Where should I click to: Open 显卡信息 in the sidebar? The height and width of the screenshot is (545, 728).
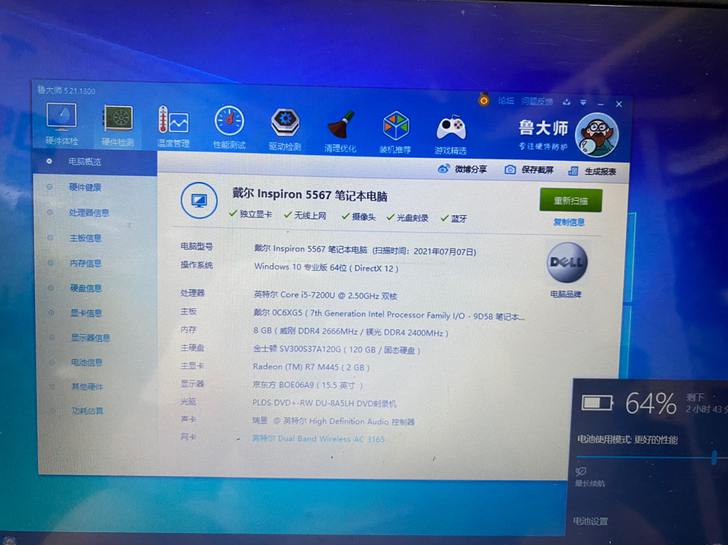pos(86,313)
